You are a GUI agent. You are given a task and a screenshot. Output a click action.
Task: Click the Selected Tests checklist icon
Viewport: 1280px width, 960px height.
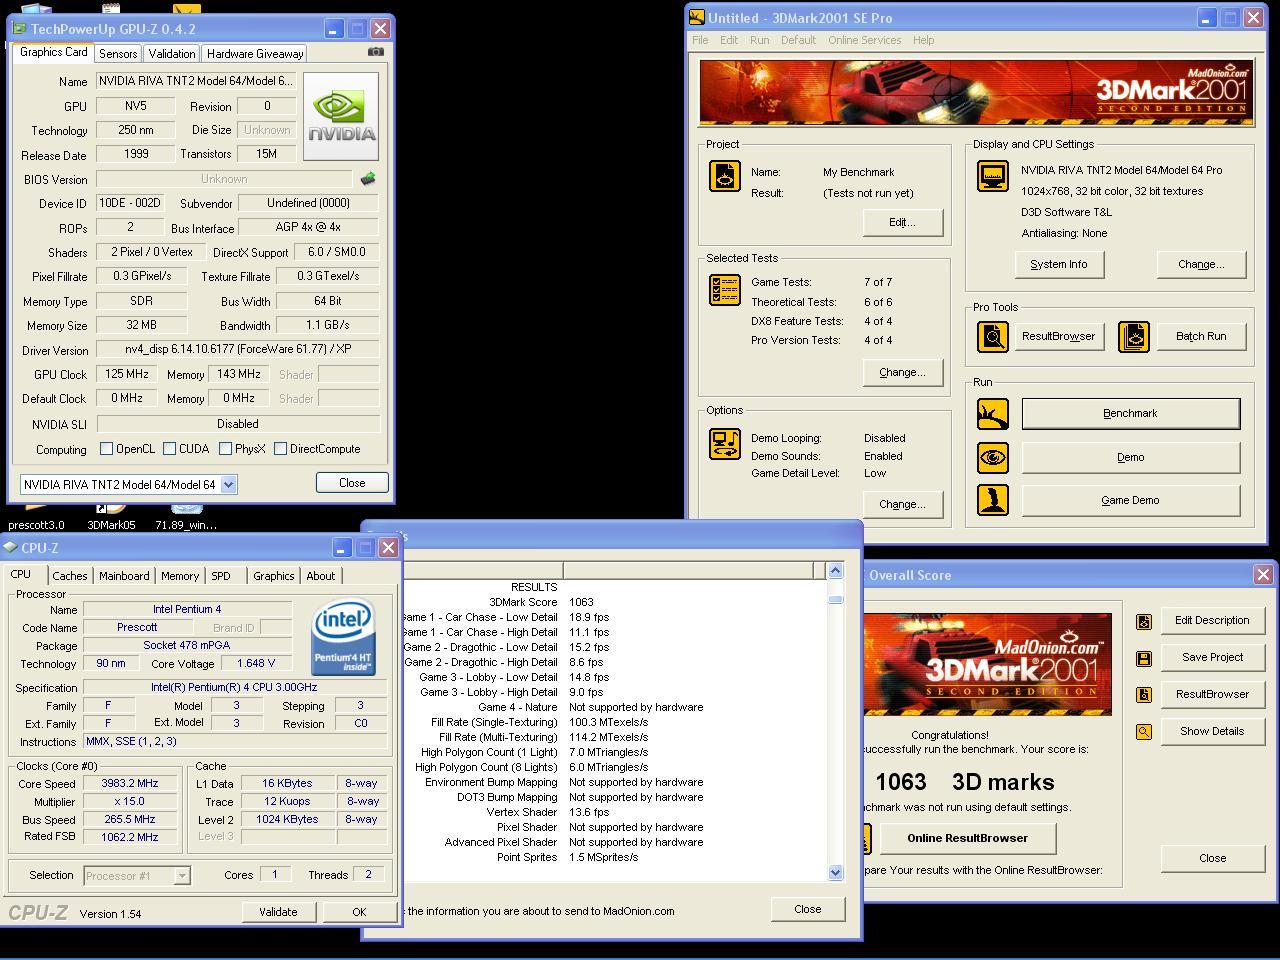pyautogui.click(x=725, y=290)
